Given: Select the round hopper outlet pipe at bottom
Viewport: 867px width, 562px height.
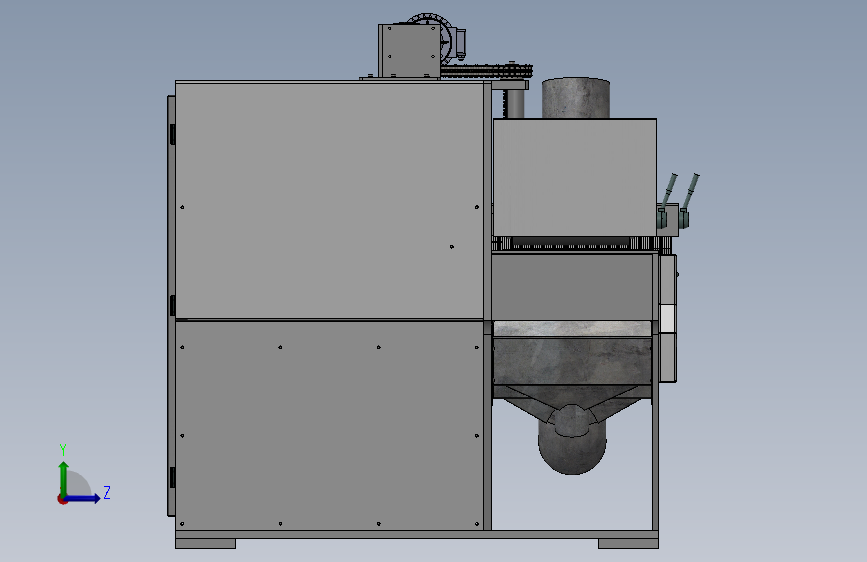Looking at the screenshot, I should click(572, 440).
